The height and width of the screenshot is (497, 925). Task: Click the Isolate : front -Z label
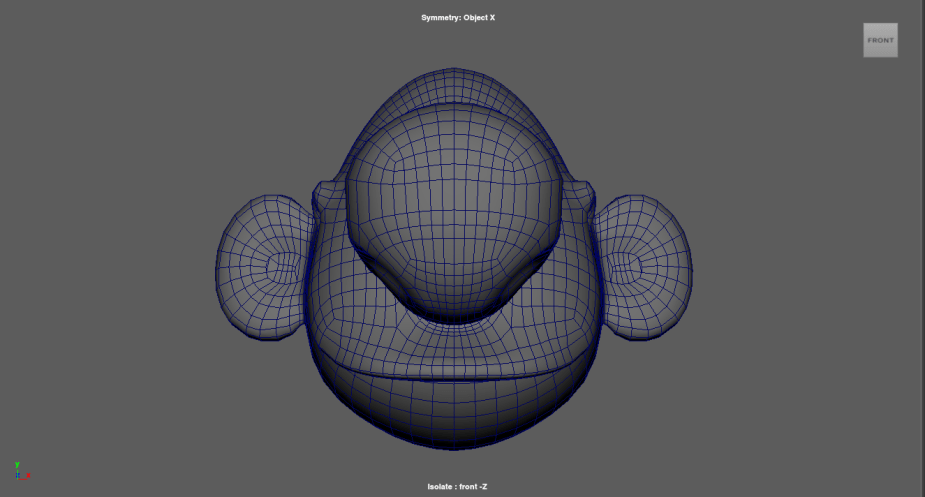(x=457, y=486)
